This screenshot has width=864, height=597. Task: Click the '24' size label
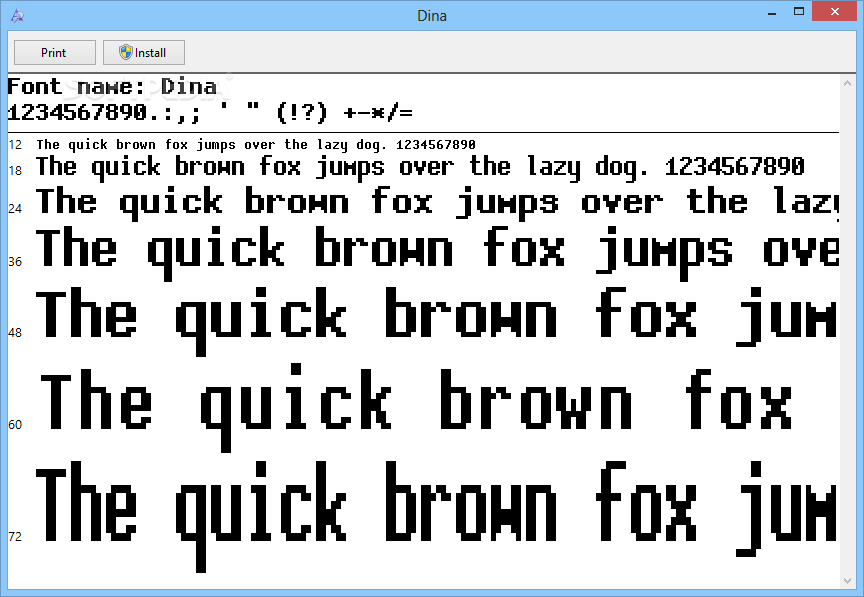click(x=15, y=208)
